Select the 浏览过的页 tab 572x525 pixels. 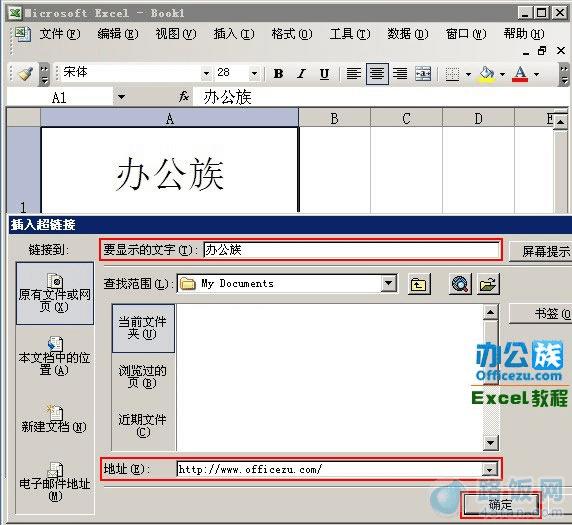point(143,377)
